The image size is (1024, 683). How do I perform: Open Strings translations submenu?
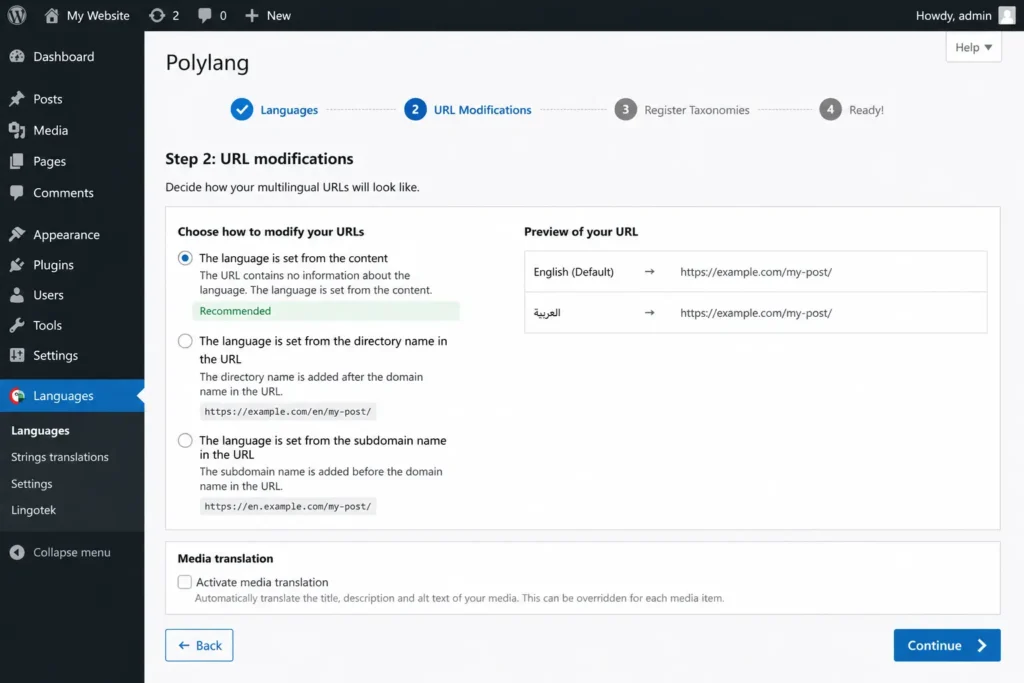click(x=59, y=457)
